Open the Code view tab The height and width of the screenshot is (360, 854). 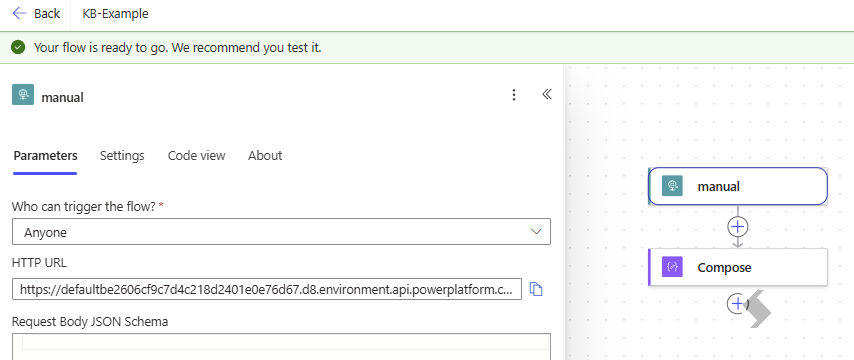pos(196,156)
